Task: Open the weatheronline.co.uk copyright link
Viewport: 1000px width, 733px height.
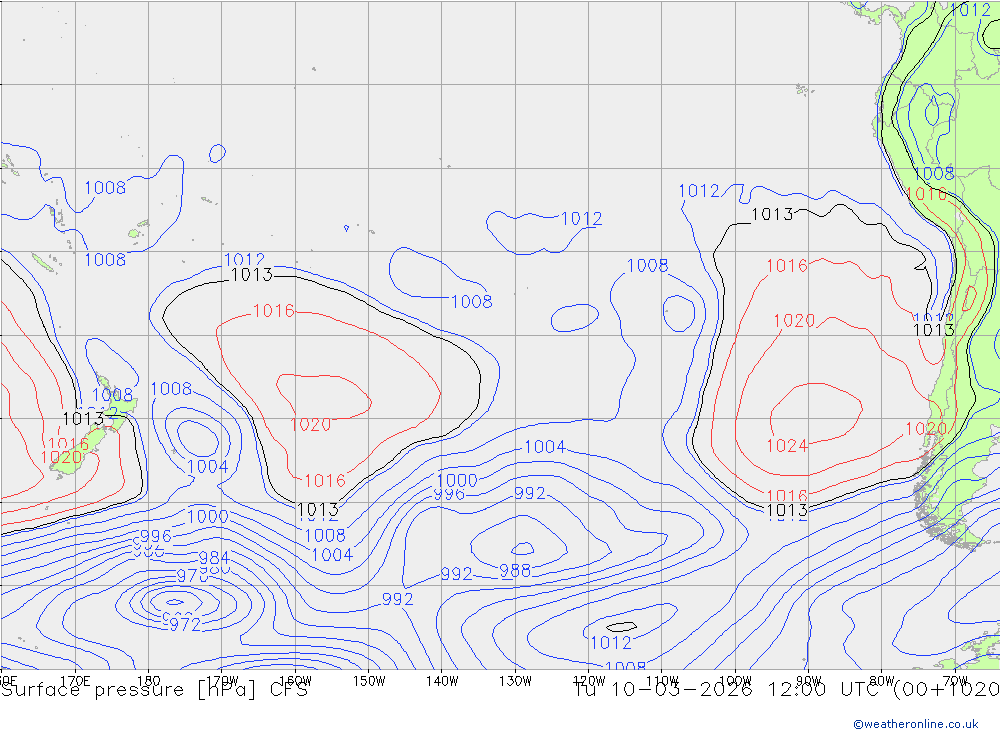Action: pyautogui.click(x=916, y=724)
